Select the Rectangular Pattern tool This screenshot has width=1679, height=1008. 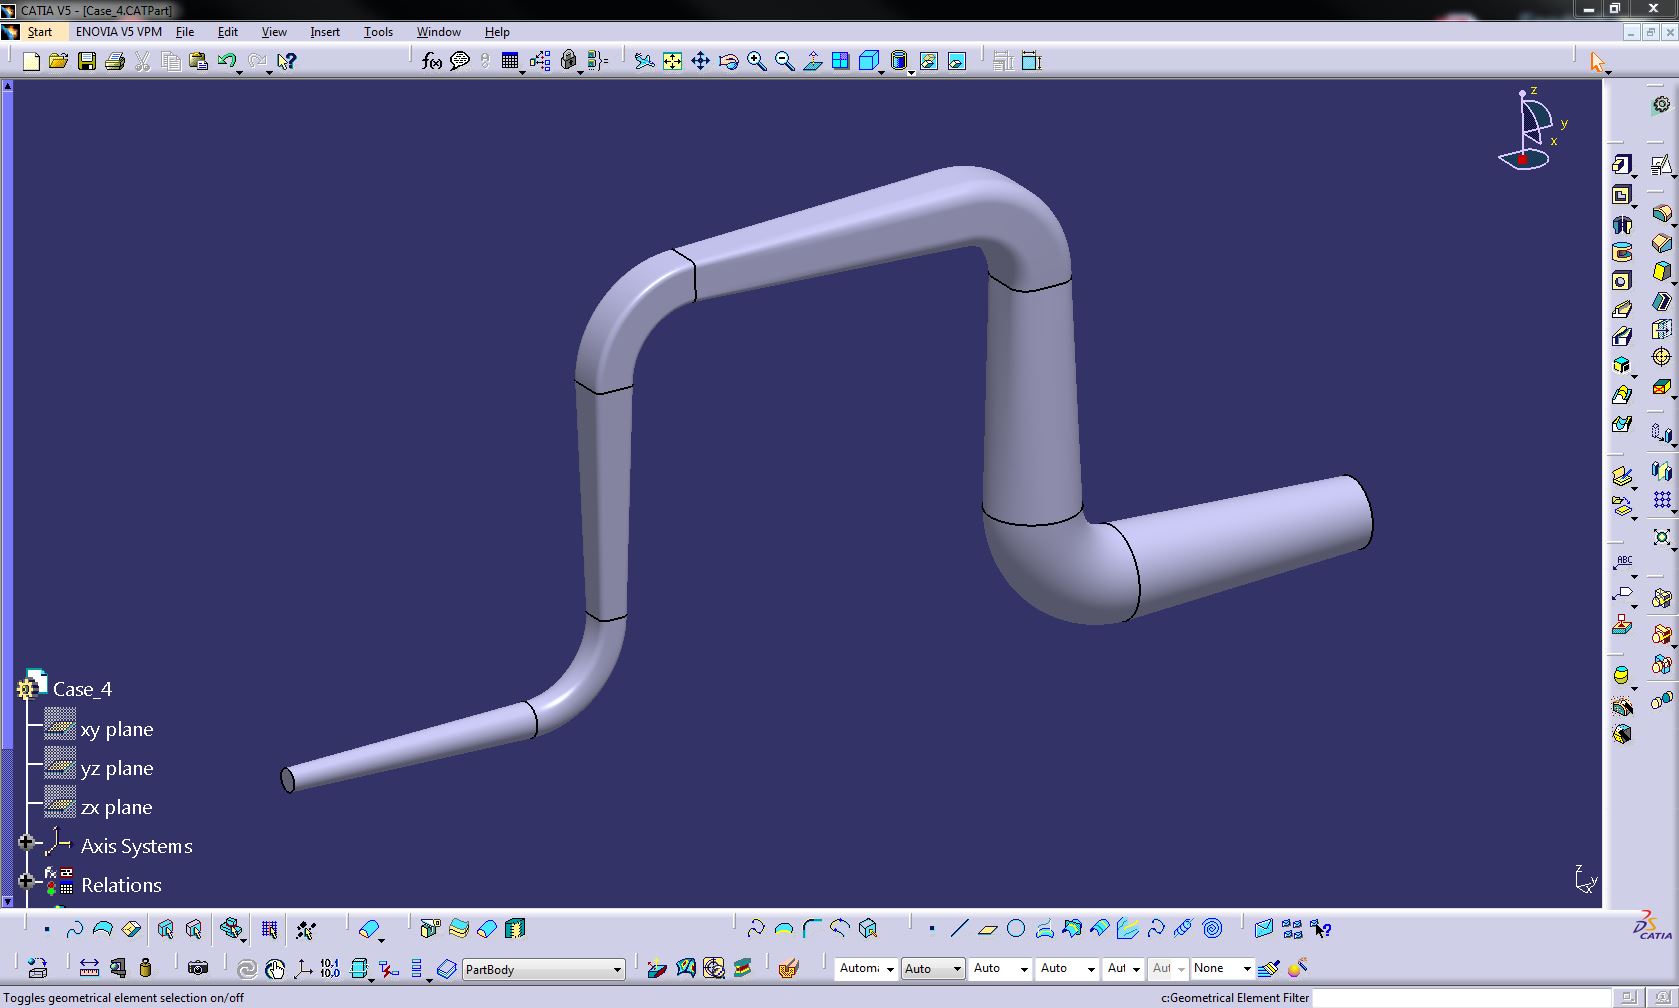point(1661,500)
